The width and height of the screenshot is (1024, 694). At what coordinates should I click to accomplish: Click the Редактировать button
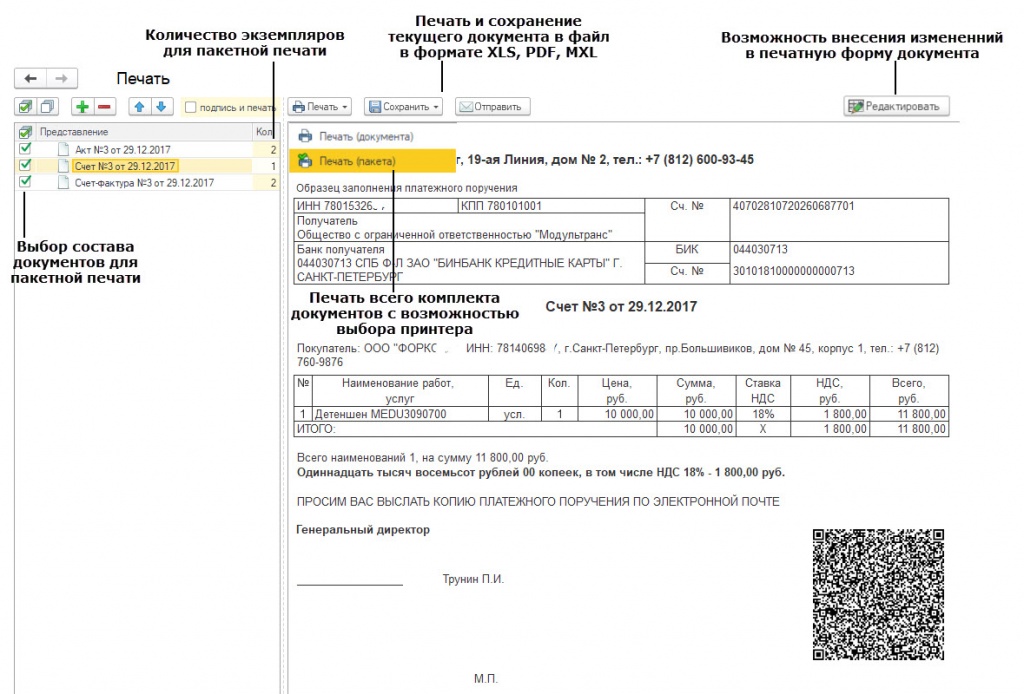(896, 106)
